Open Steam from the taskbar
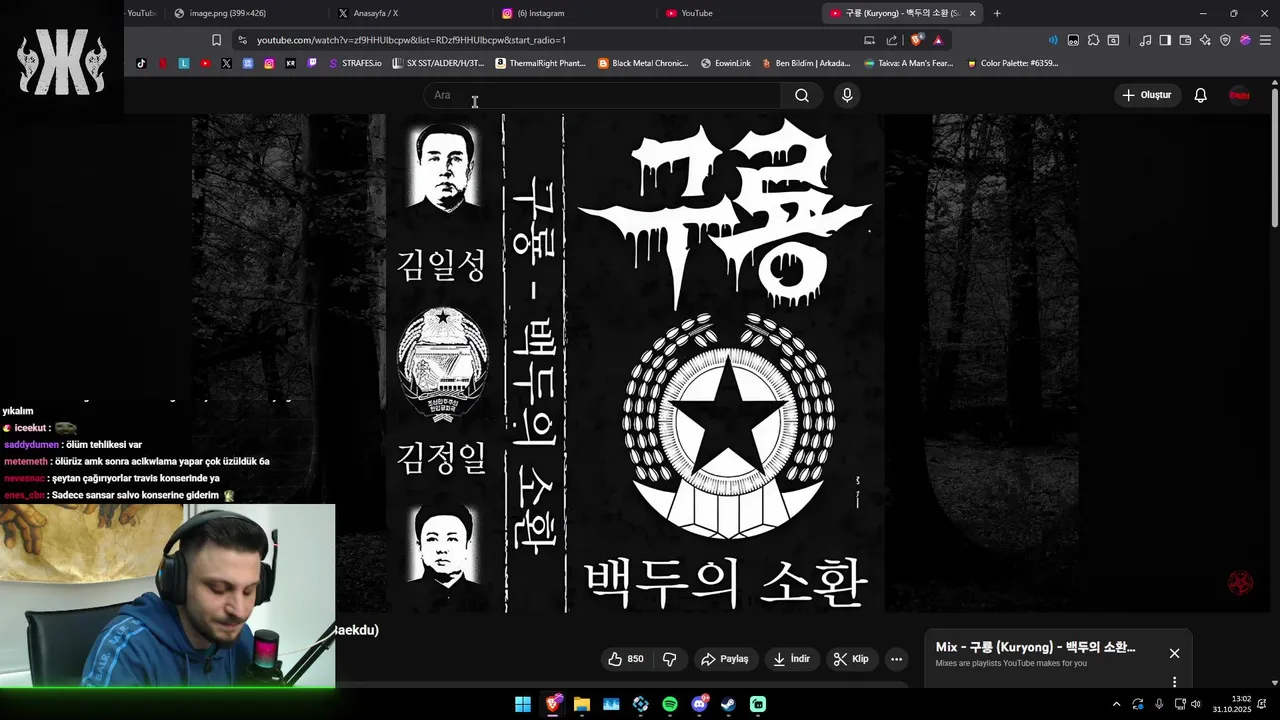 [x=729, y=704]
